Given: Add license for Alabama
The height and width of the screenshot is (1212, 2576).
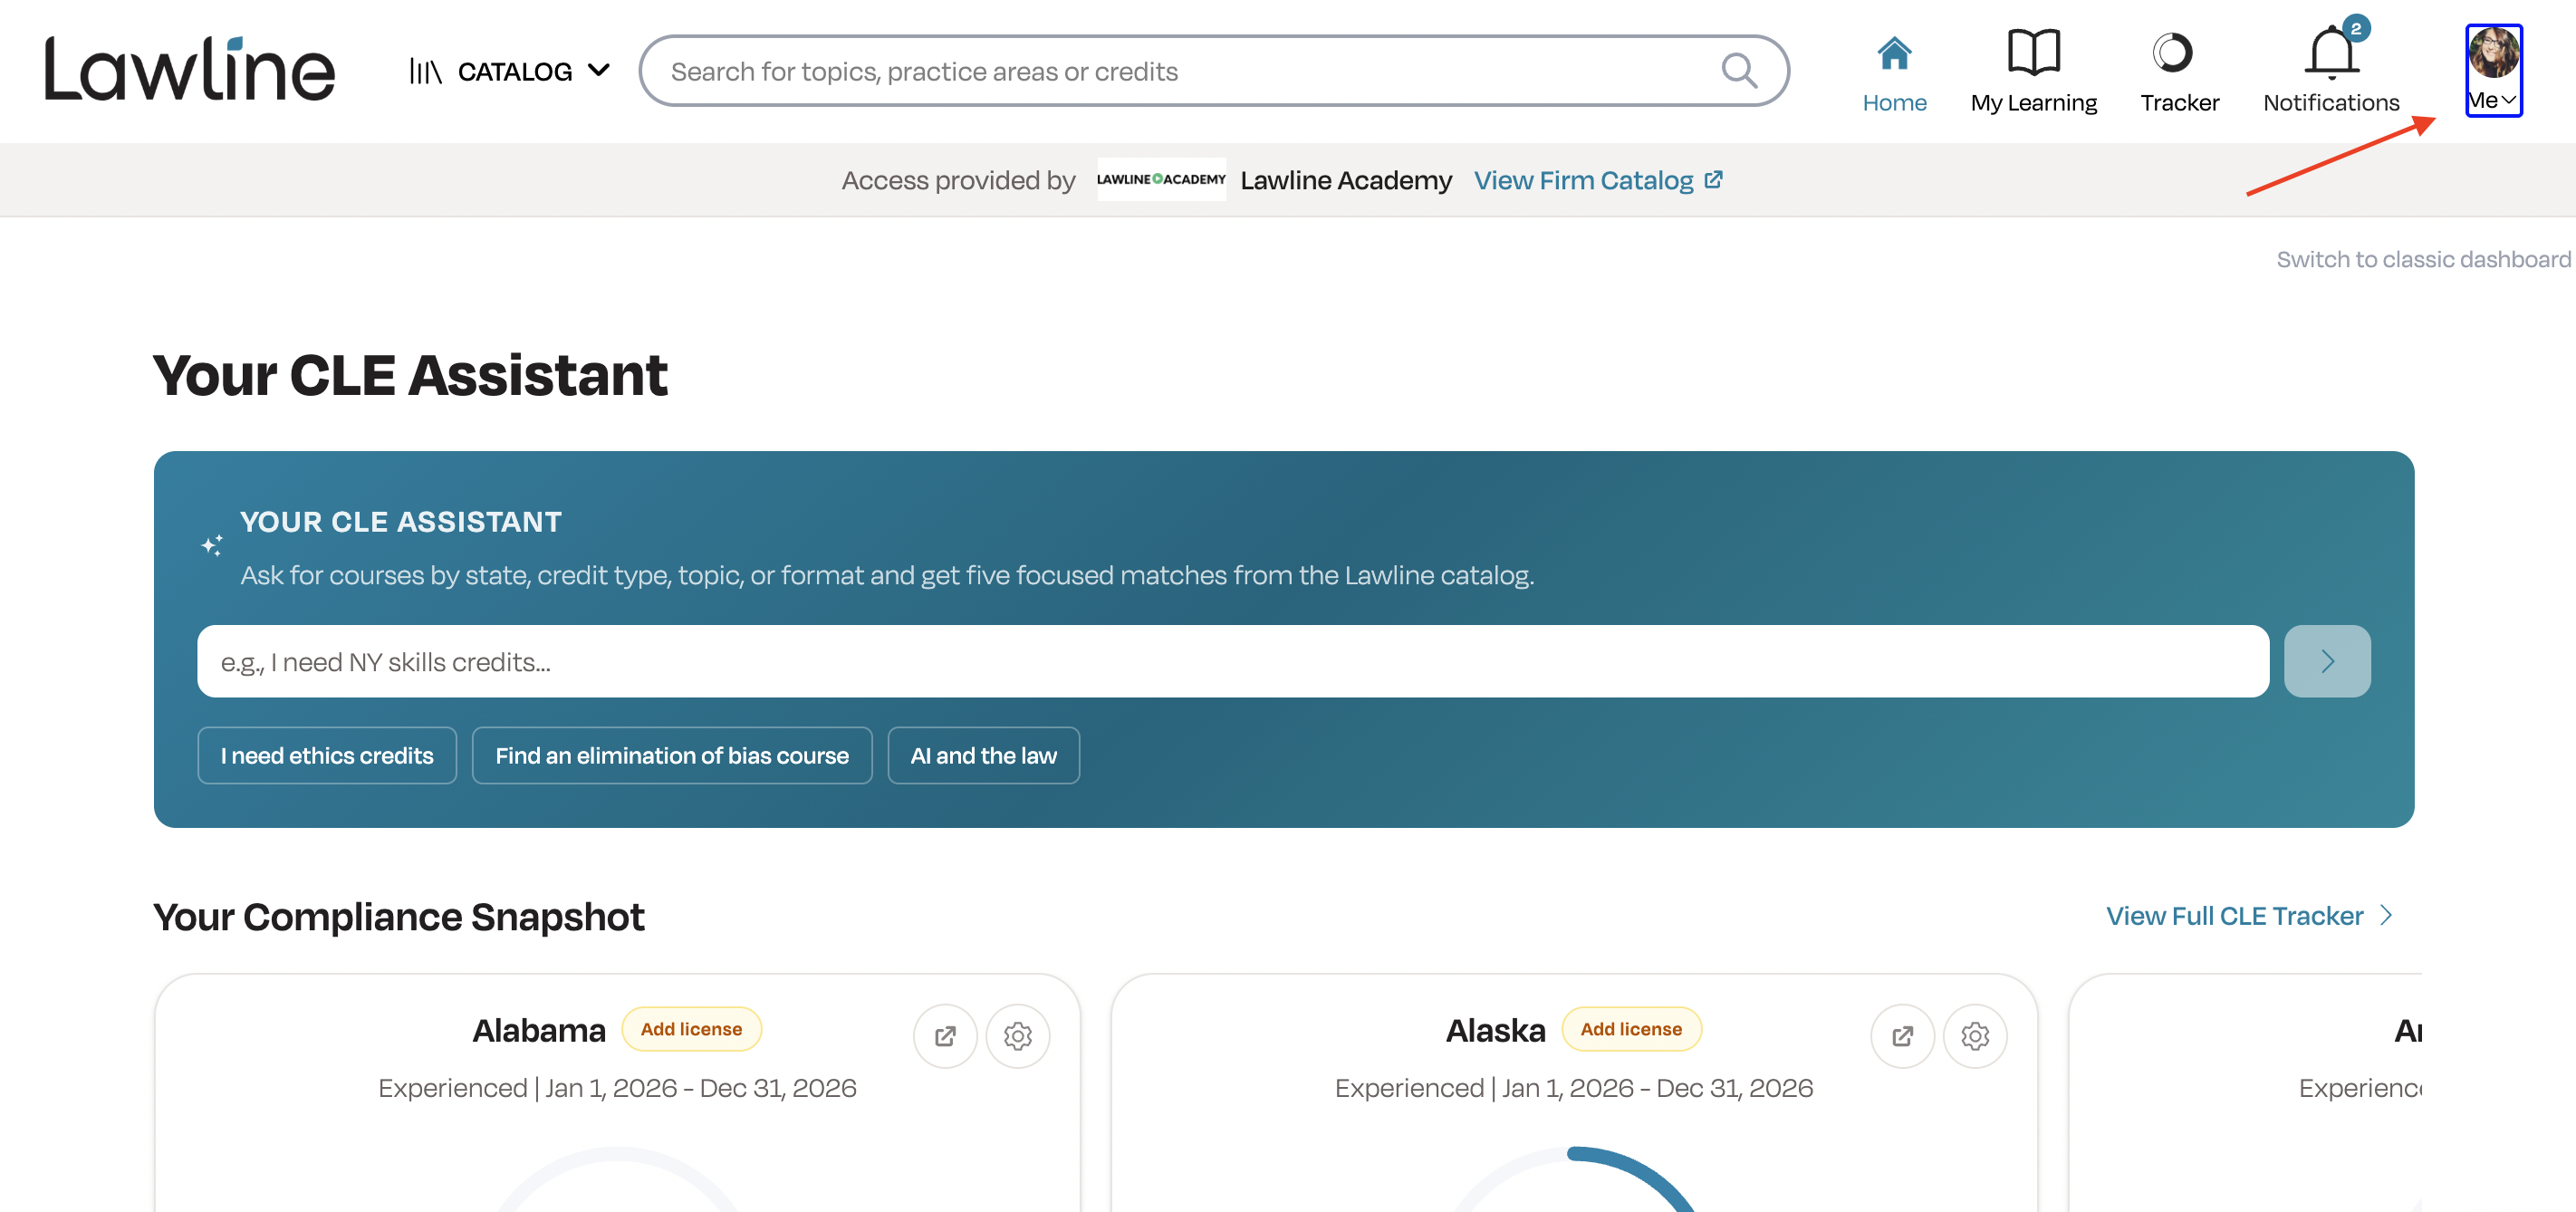Looking at the screenshot, I should (x=691, y=1029).
